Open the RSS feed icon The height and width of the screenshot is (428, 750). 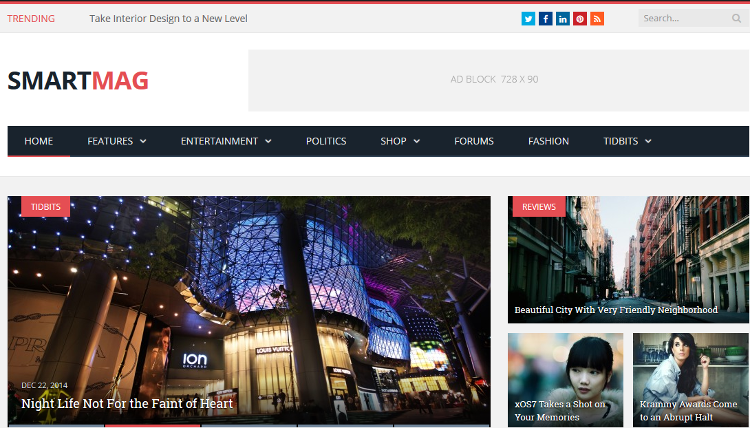[x=597, y=19]
